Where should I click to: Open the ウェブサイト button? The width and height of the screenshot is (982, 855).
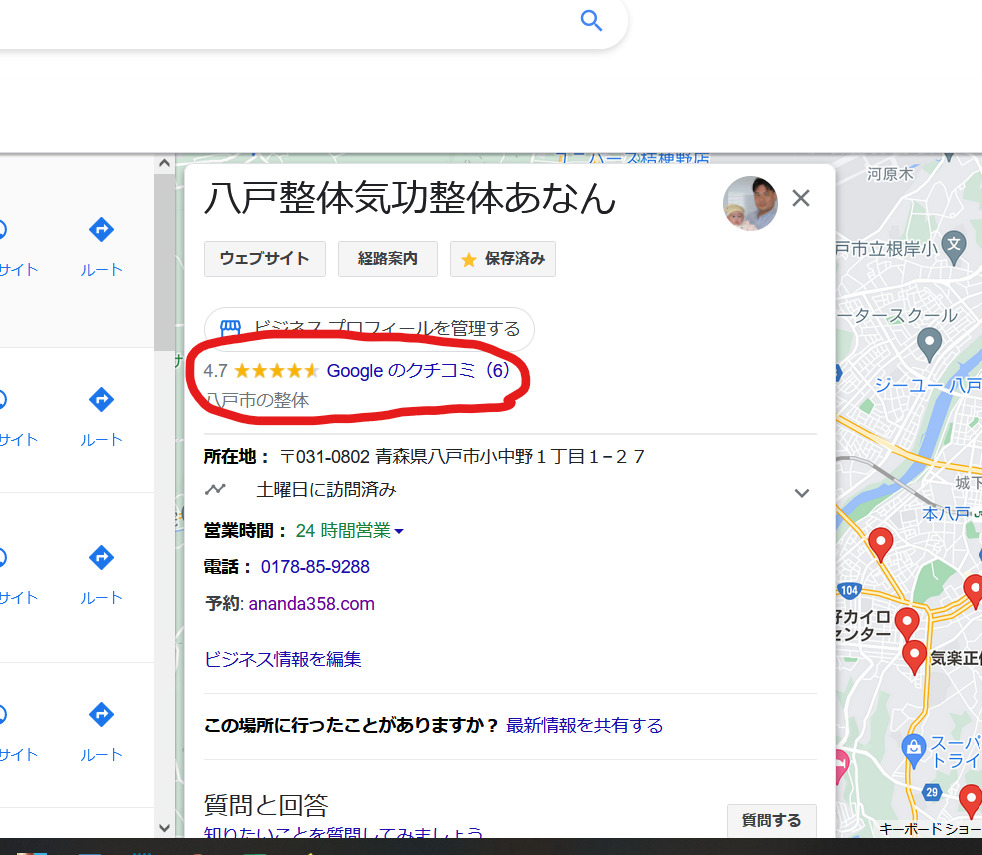click(264, 258)
